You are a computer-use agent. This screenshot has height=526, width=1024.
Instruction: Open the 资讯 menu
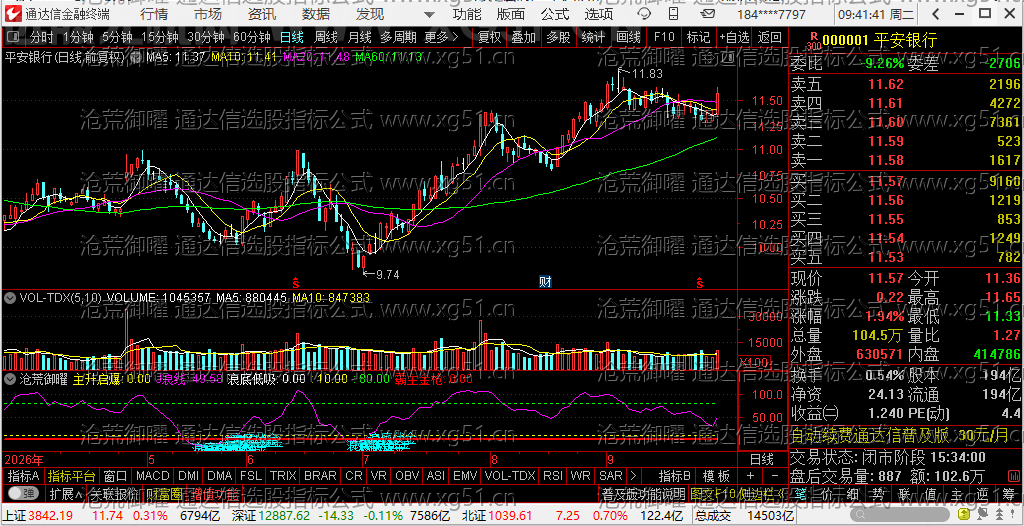pyautogui.click(x=262, y=14)
